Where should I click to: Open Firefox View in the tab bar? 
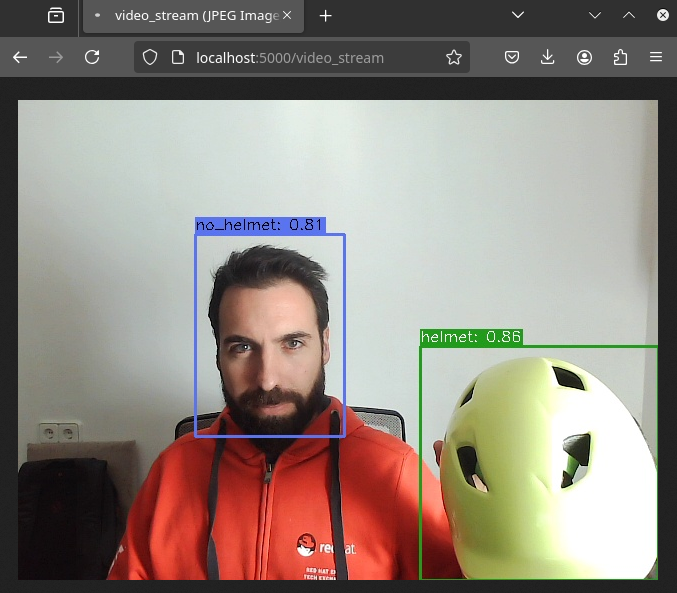[56, 16]
